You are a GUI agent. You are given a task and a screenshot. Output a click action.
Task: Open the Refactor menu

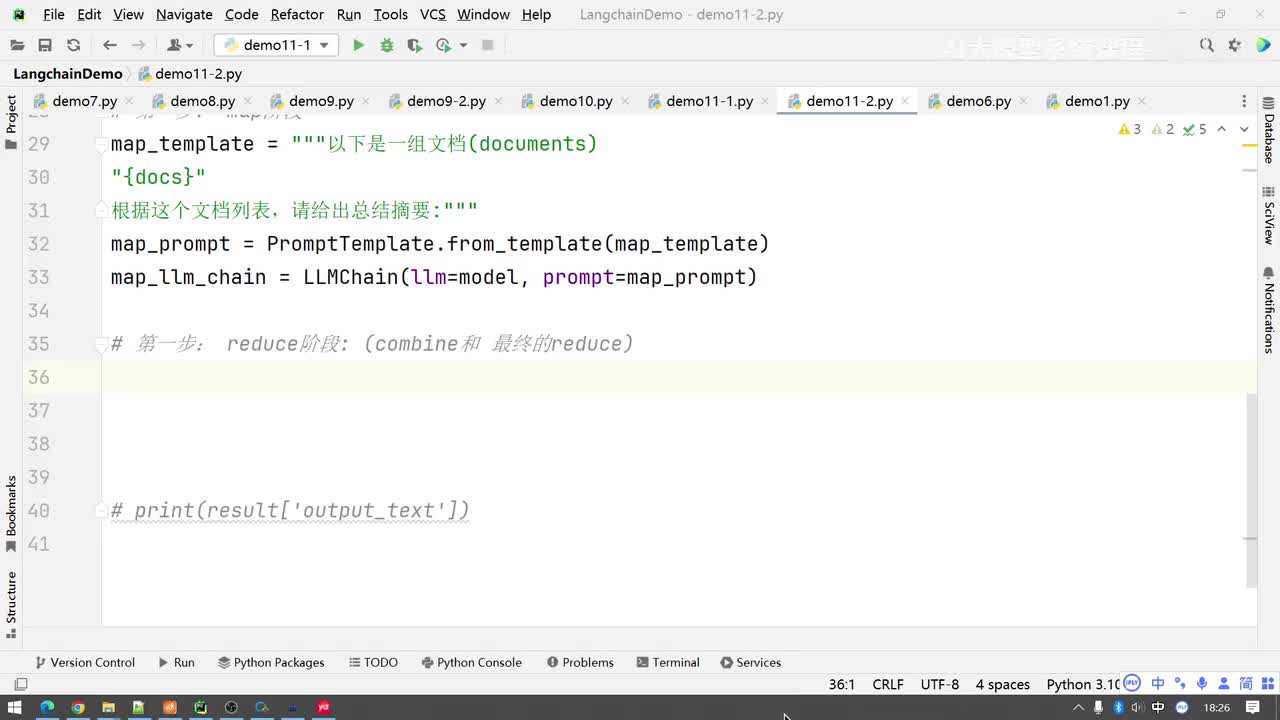(297, 14)
